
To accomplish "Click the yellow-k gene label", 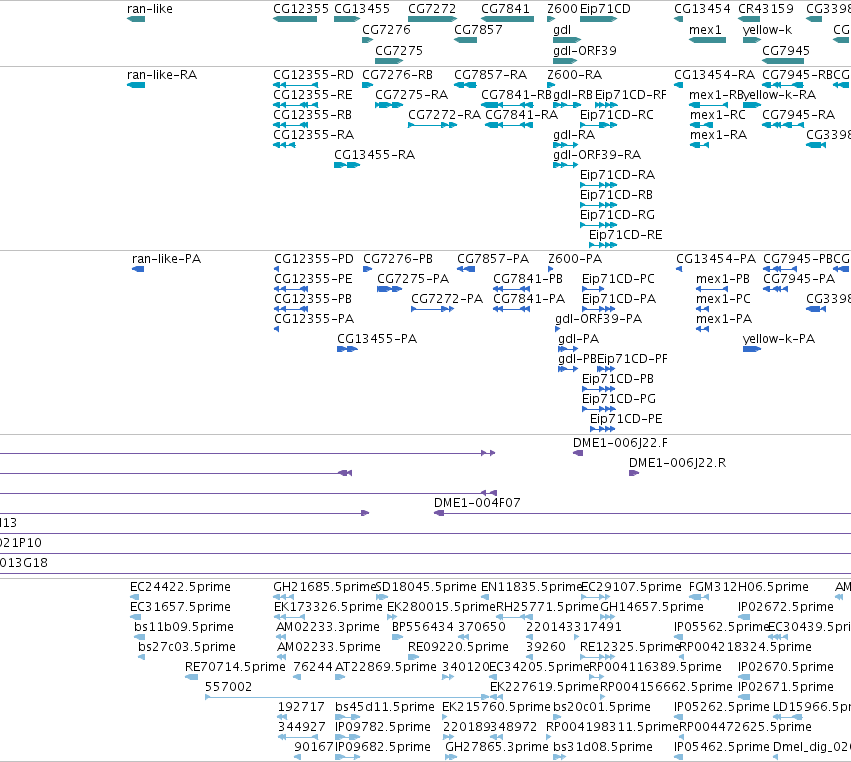I will click(x=767, y=30).
